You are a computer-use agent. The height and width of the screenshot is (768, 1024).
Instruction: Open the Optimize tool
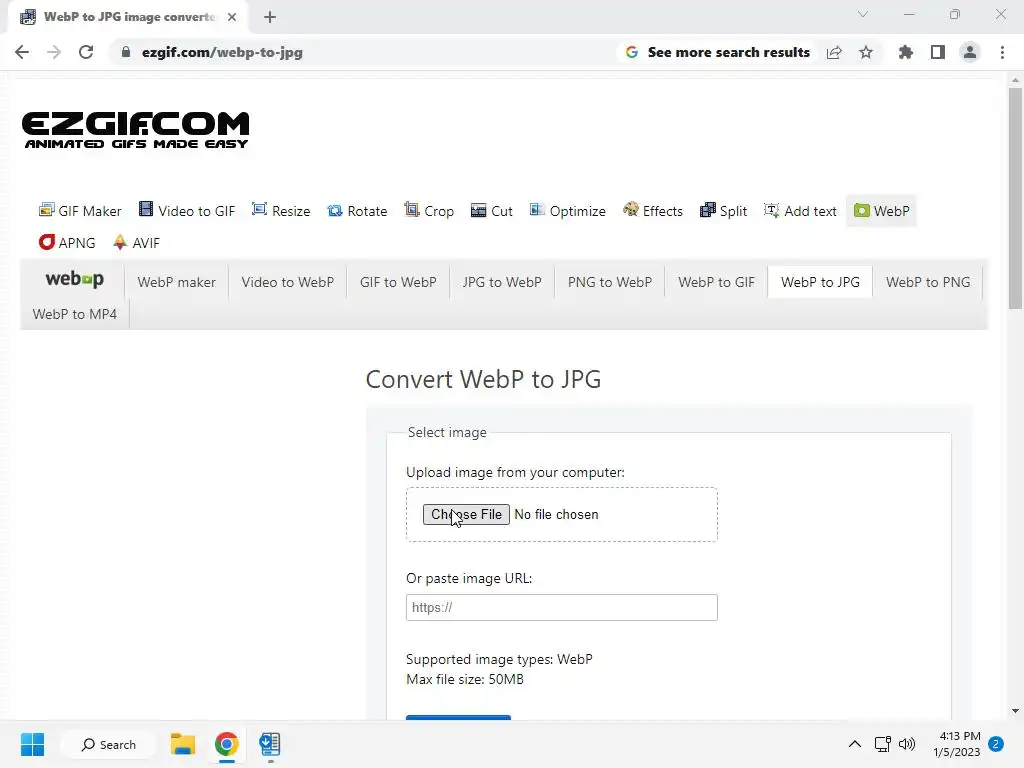(x=568, y=211)
